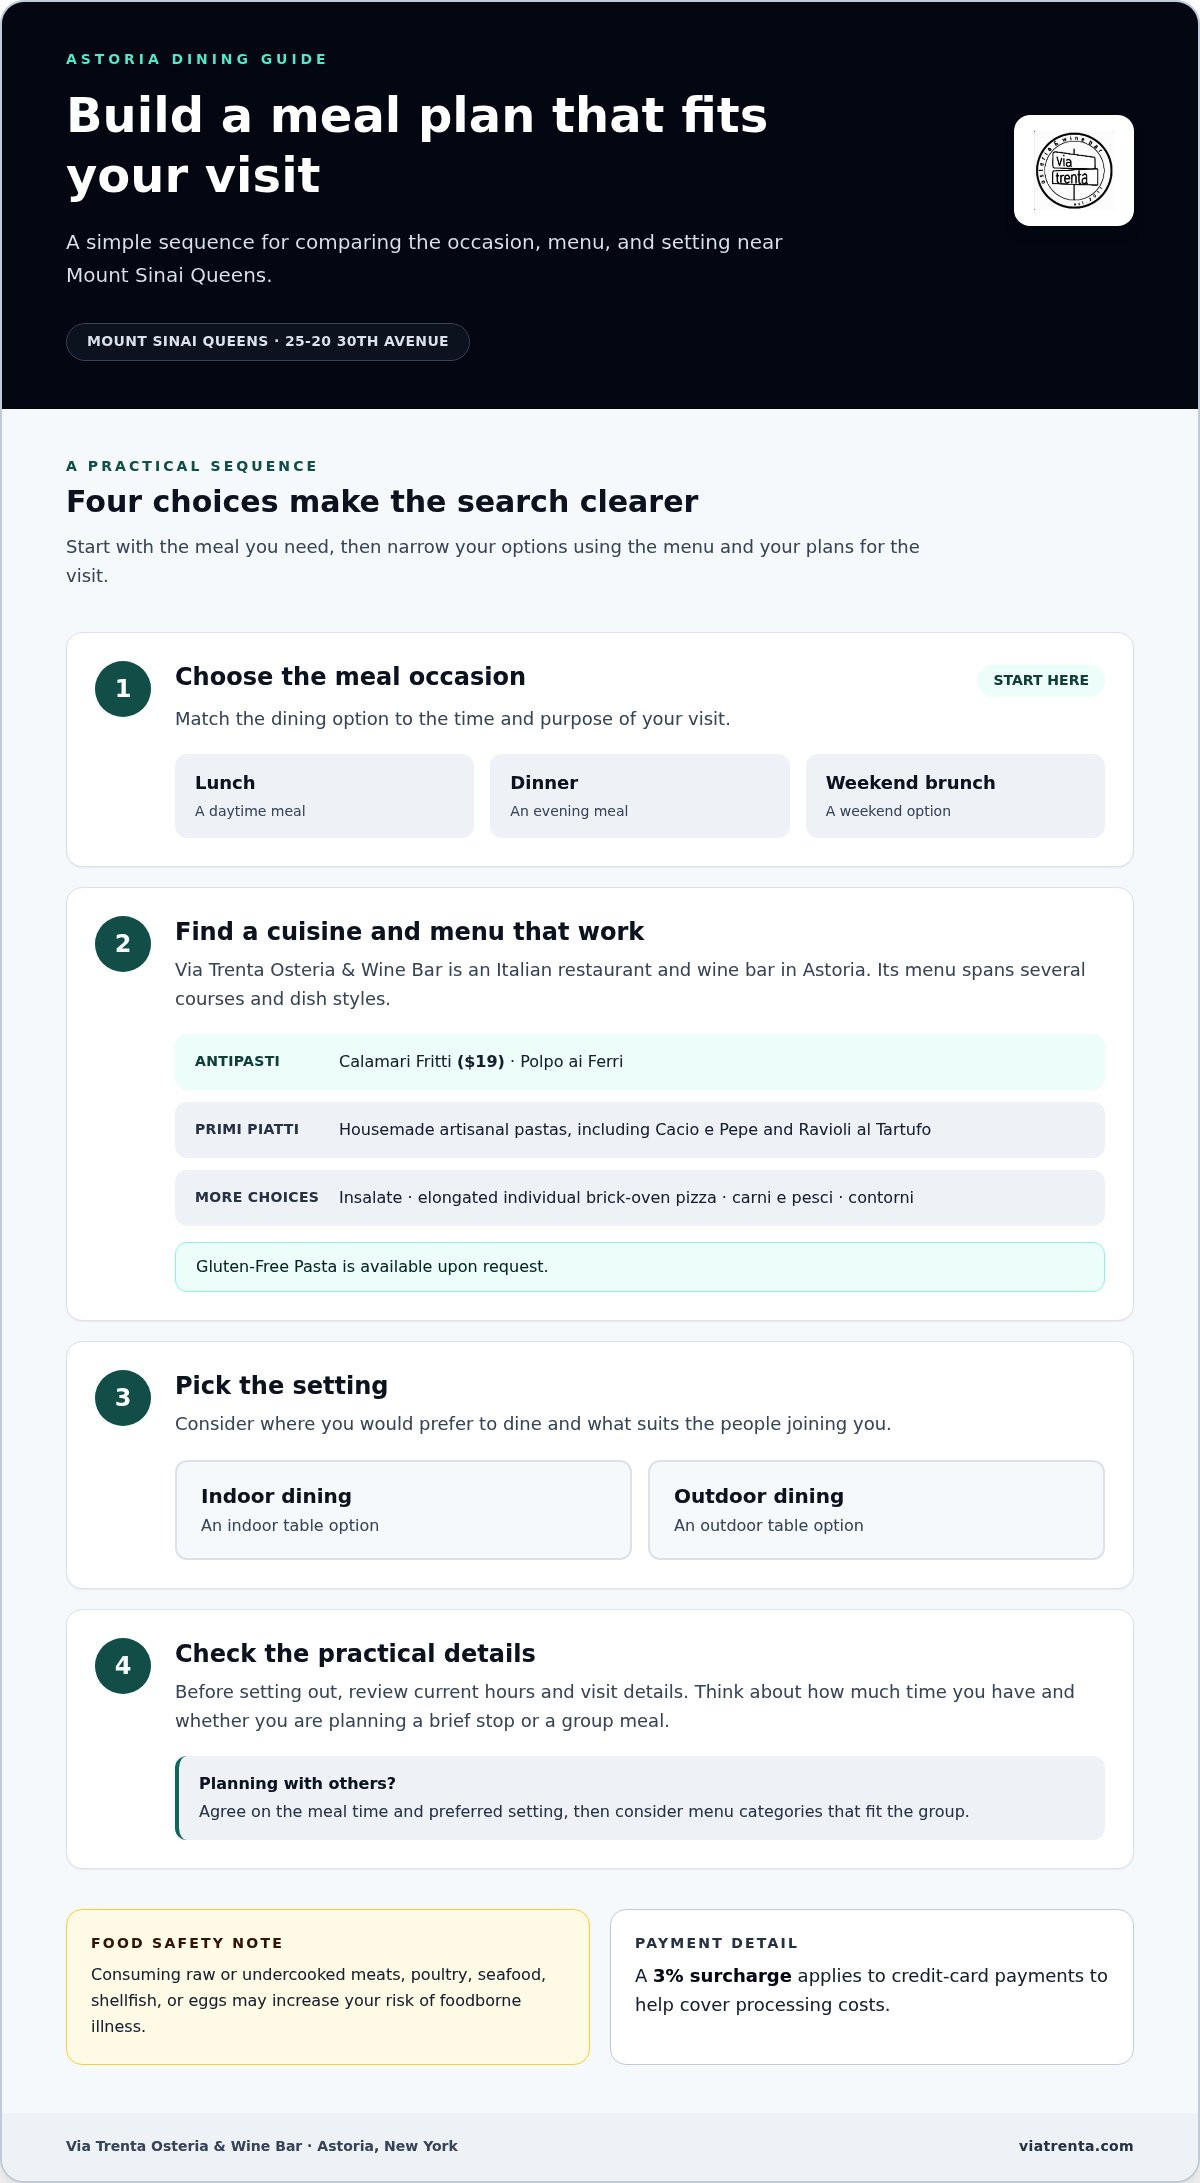Open the viatrenta.com footer link
The width and height of the screenshot is (1200, 2183).
coord(1076,2146)
